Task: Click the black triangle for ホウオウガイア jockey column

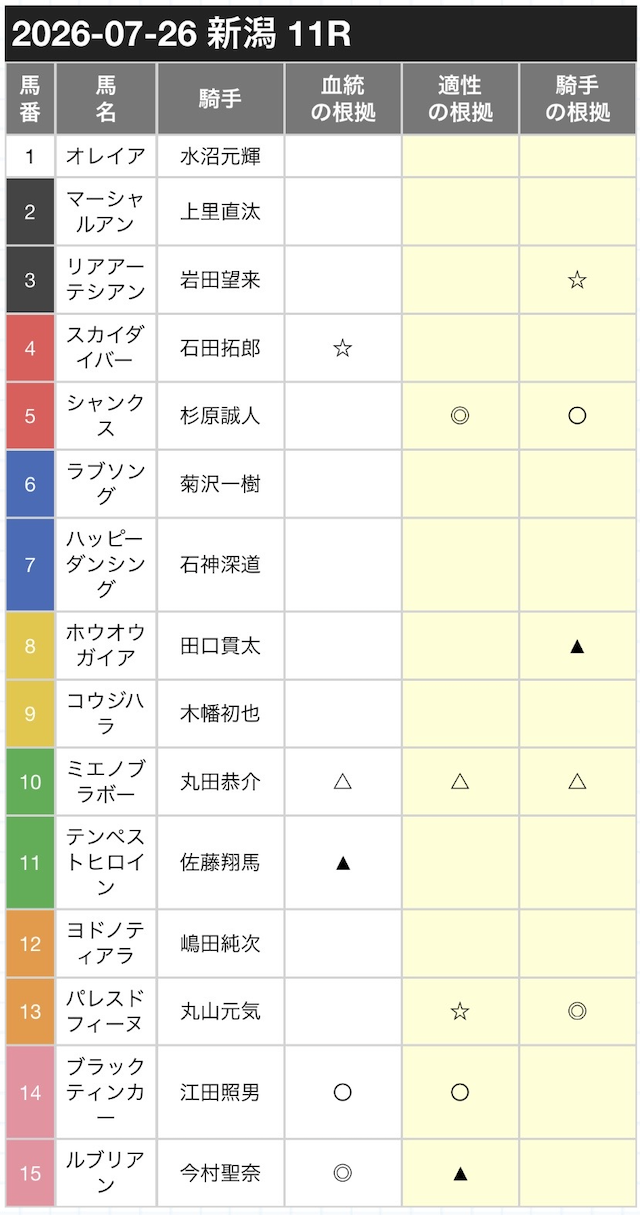Action: click(577, 646)
